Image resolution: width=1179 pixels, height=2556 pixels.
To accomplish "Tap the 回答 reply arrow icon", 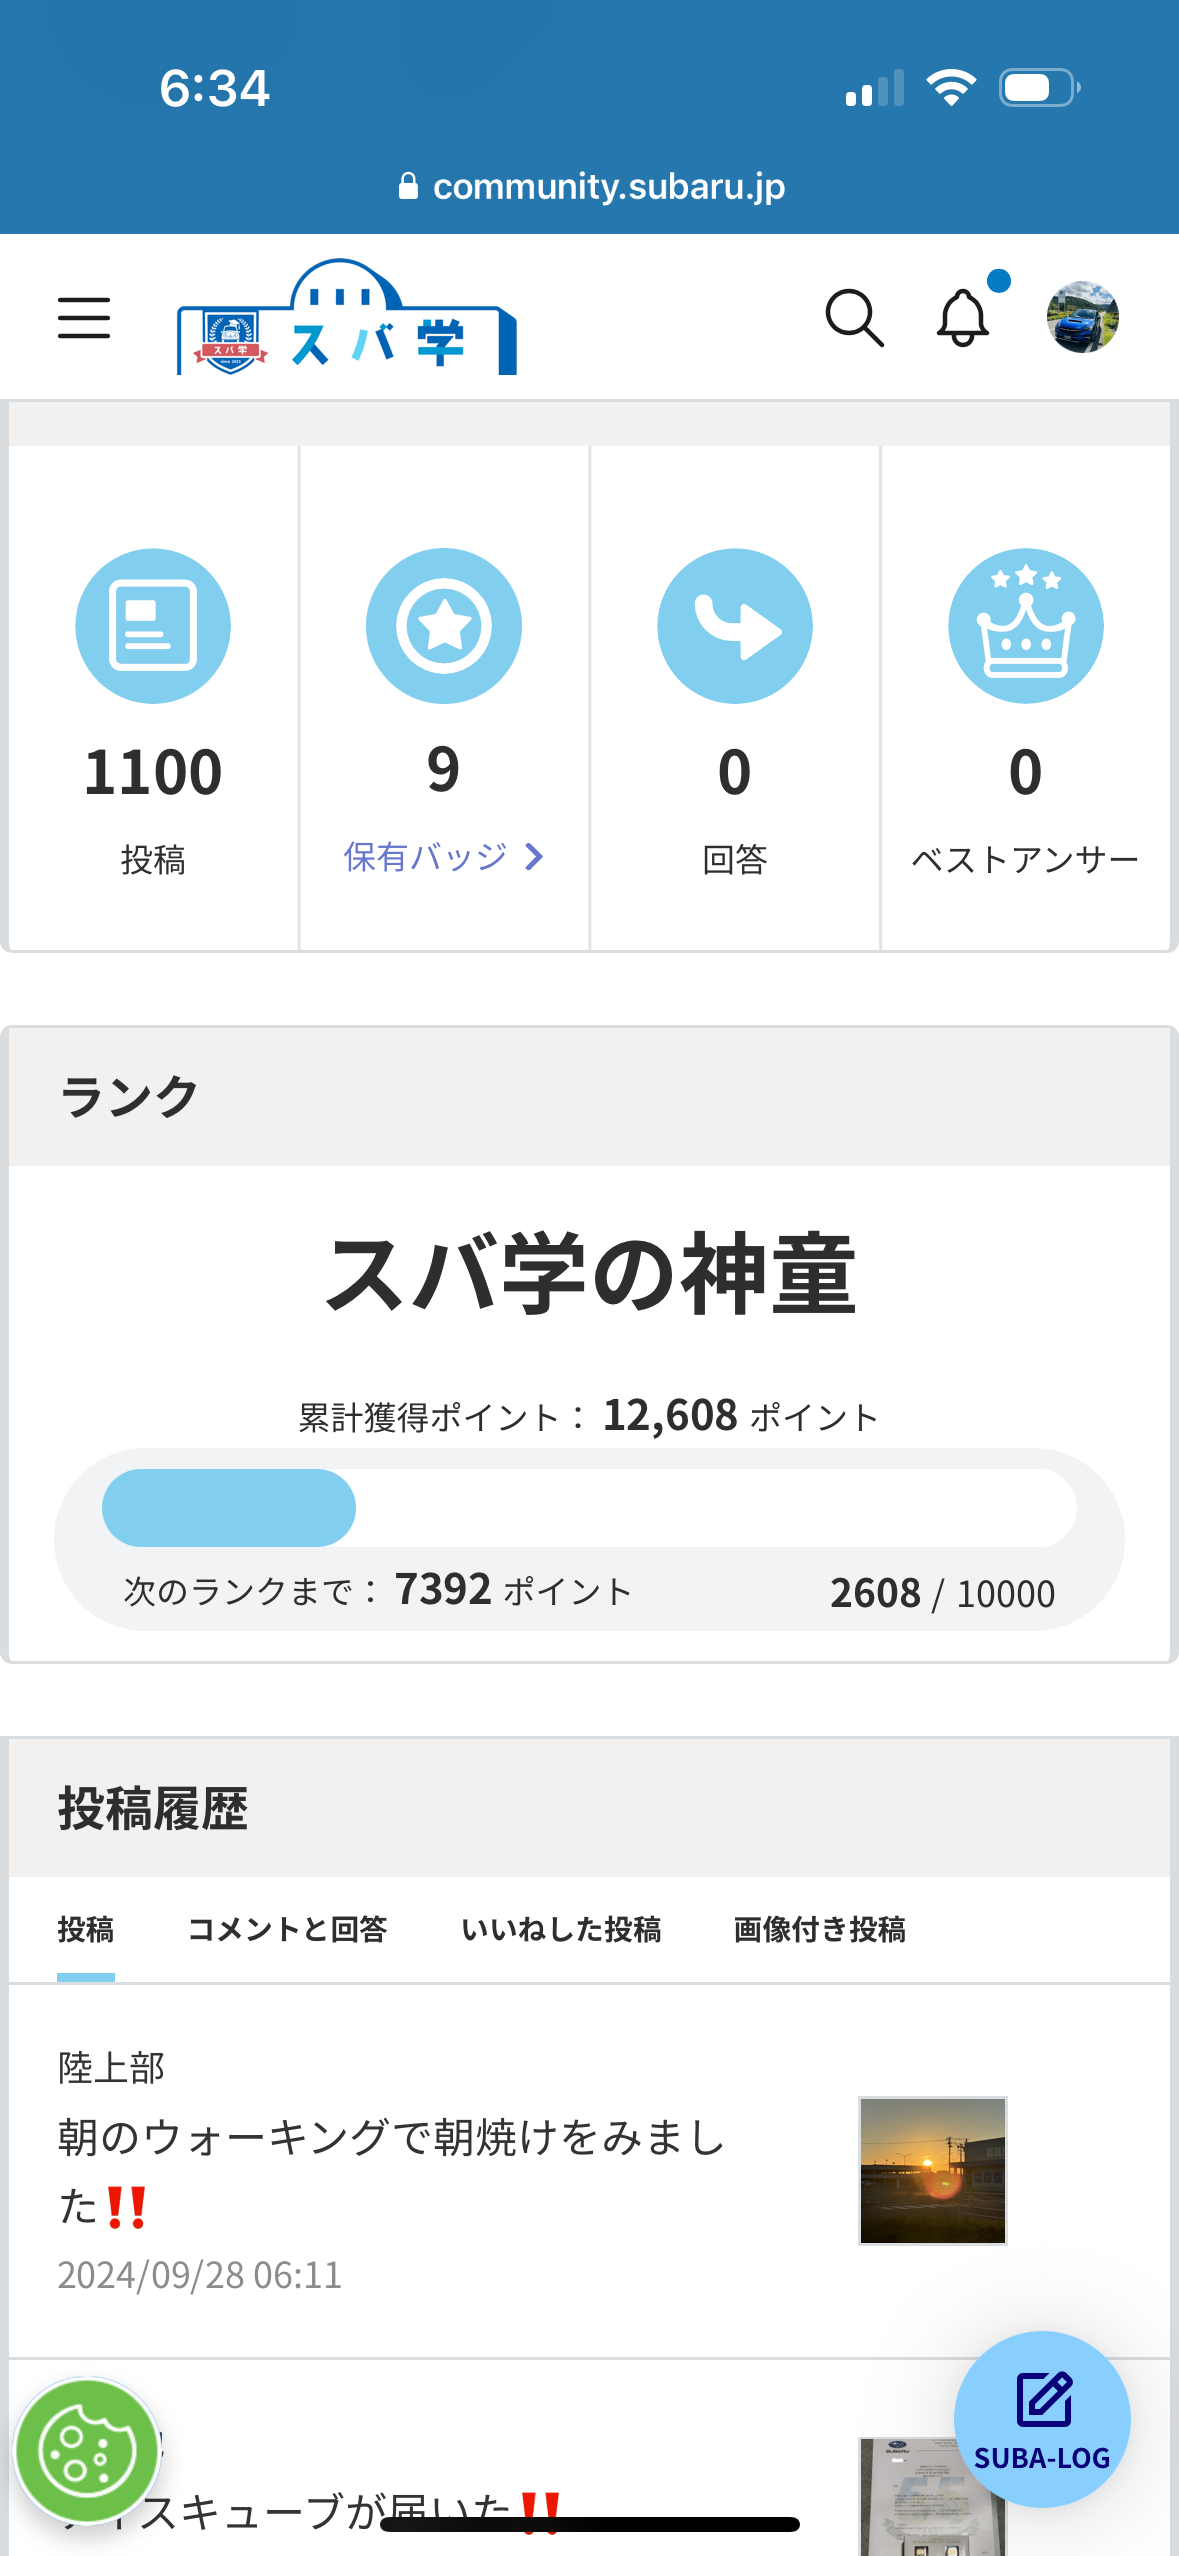I will [x=735, y=626].
